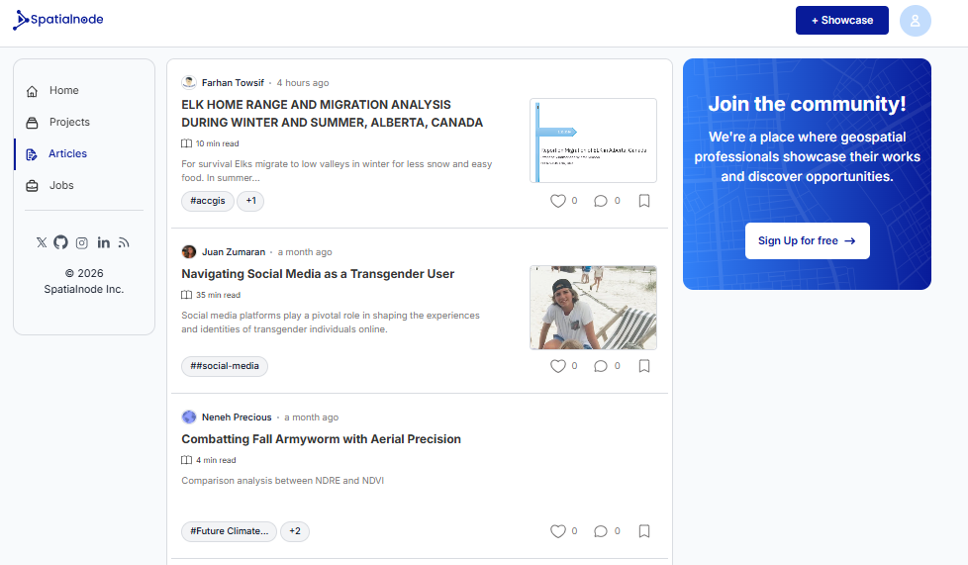Click the X (Twitter) social icon

point(41,243)
